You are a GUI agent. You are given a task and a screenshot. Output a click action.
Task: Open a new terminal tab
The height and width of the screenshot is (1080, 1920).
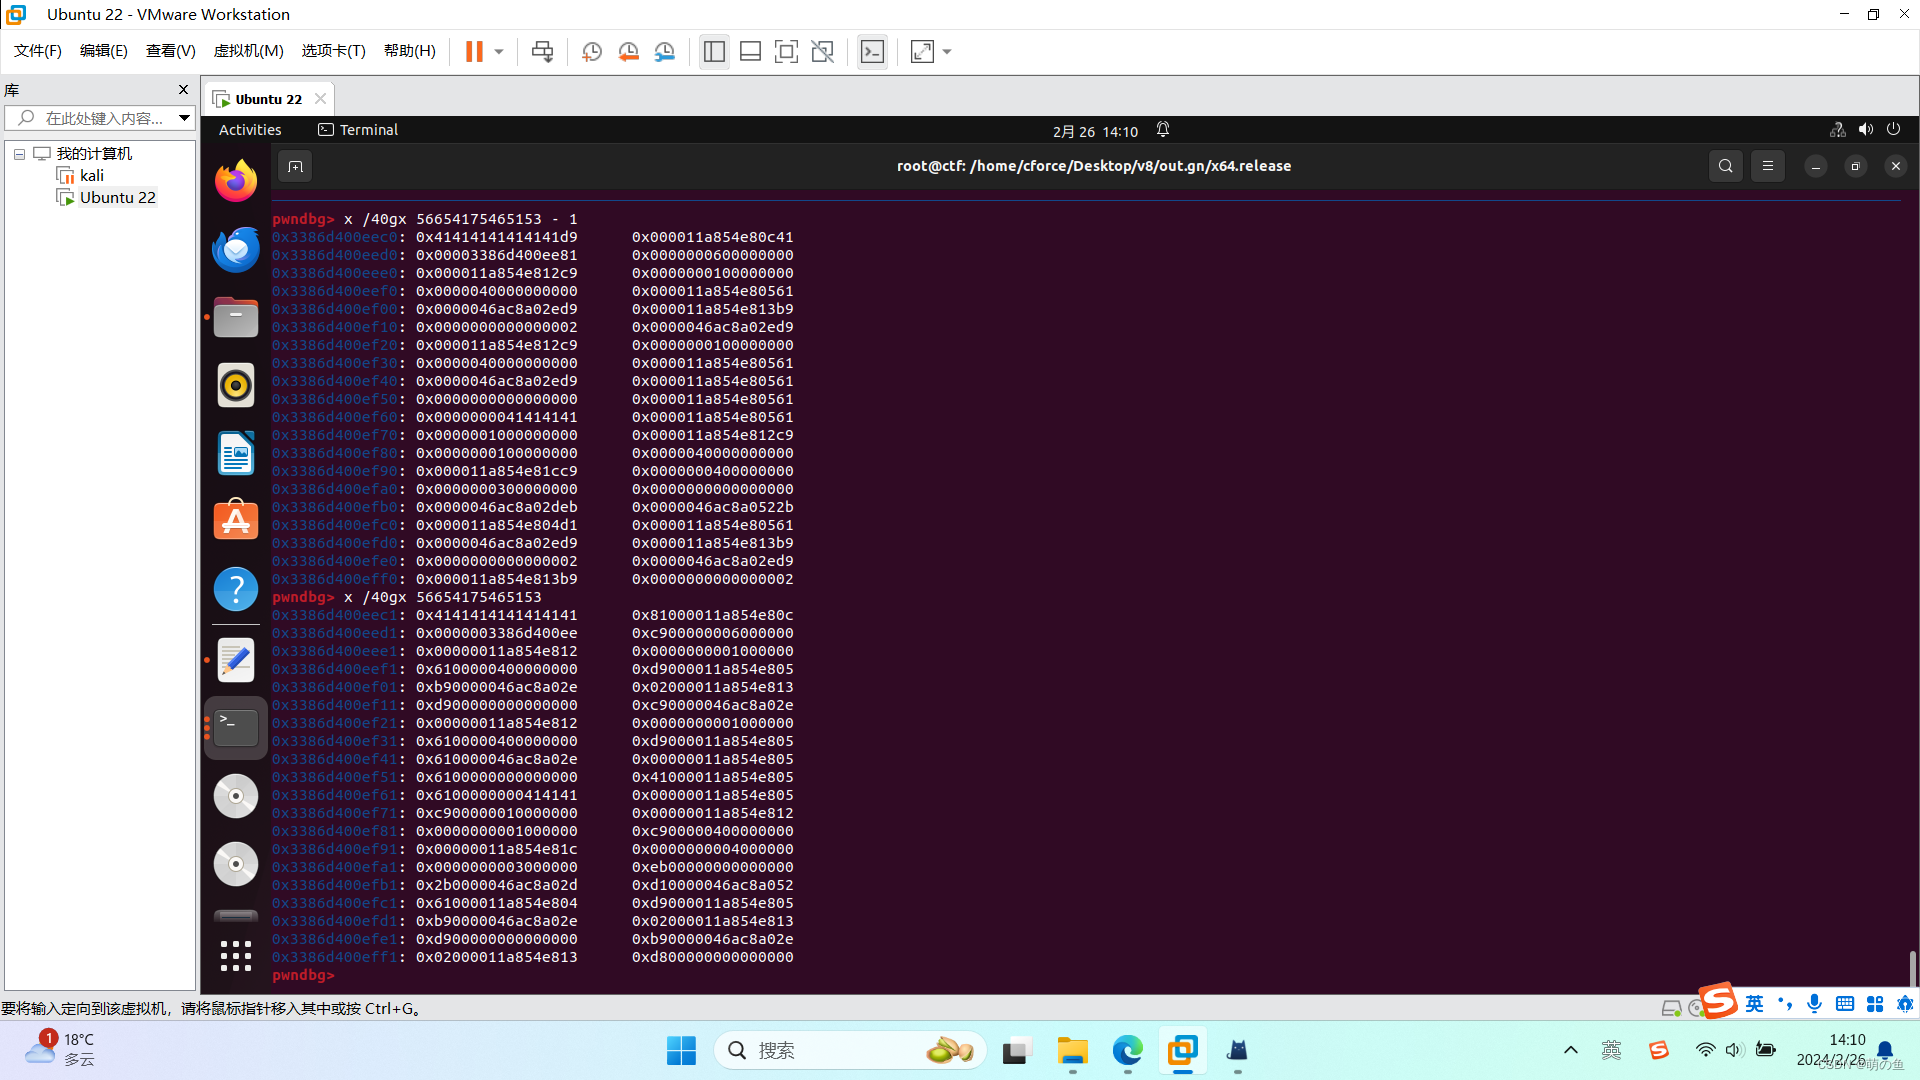point(295,167)
